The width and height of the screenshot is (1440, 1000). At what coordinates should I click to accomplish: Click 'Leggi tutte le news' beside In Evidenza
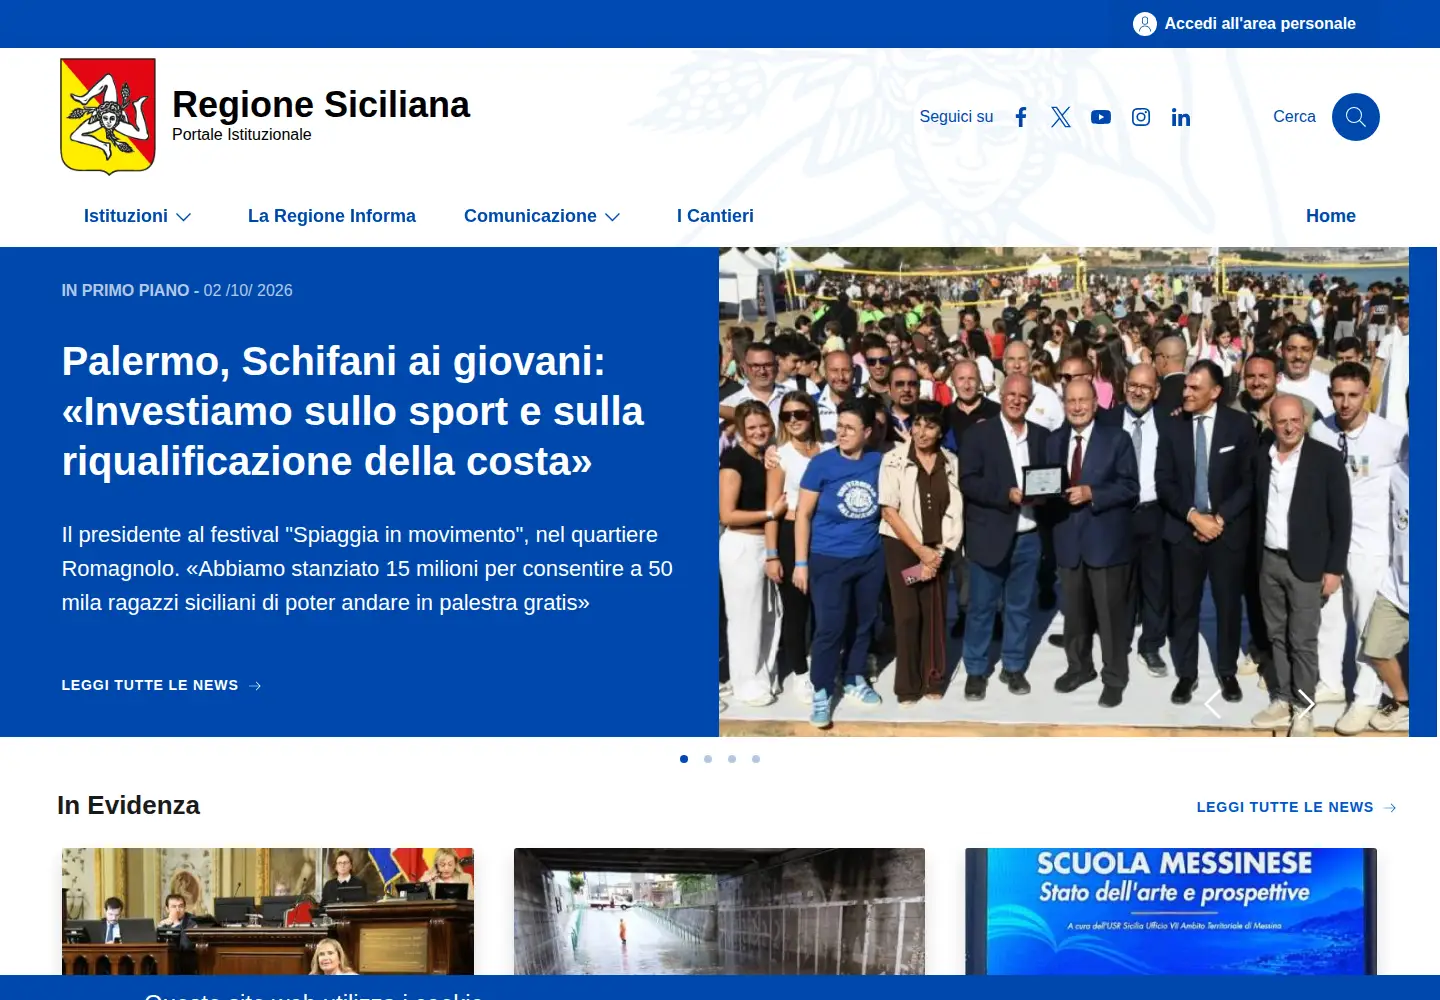(x=1285, y=808)
